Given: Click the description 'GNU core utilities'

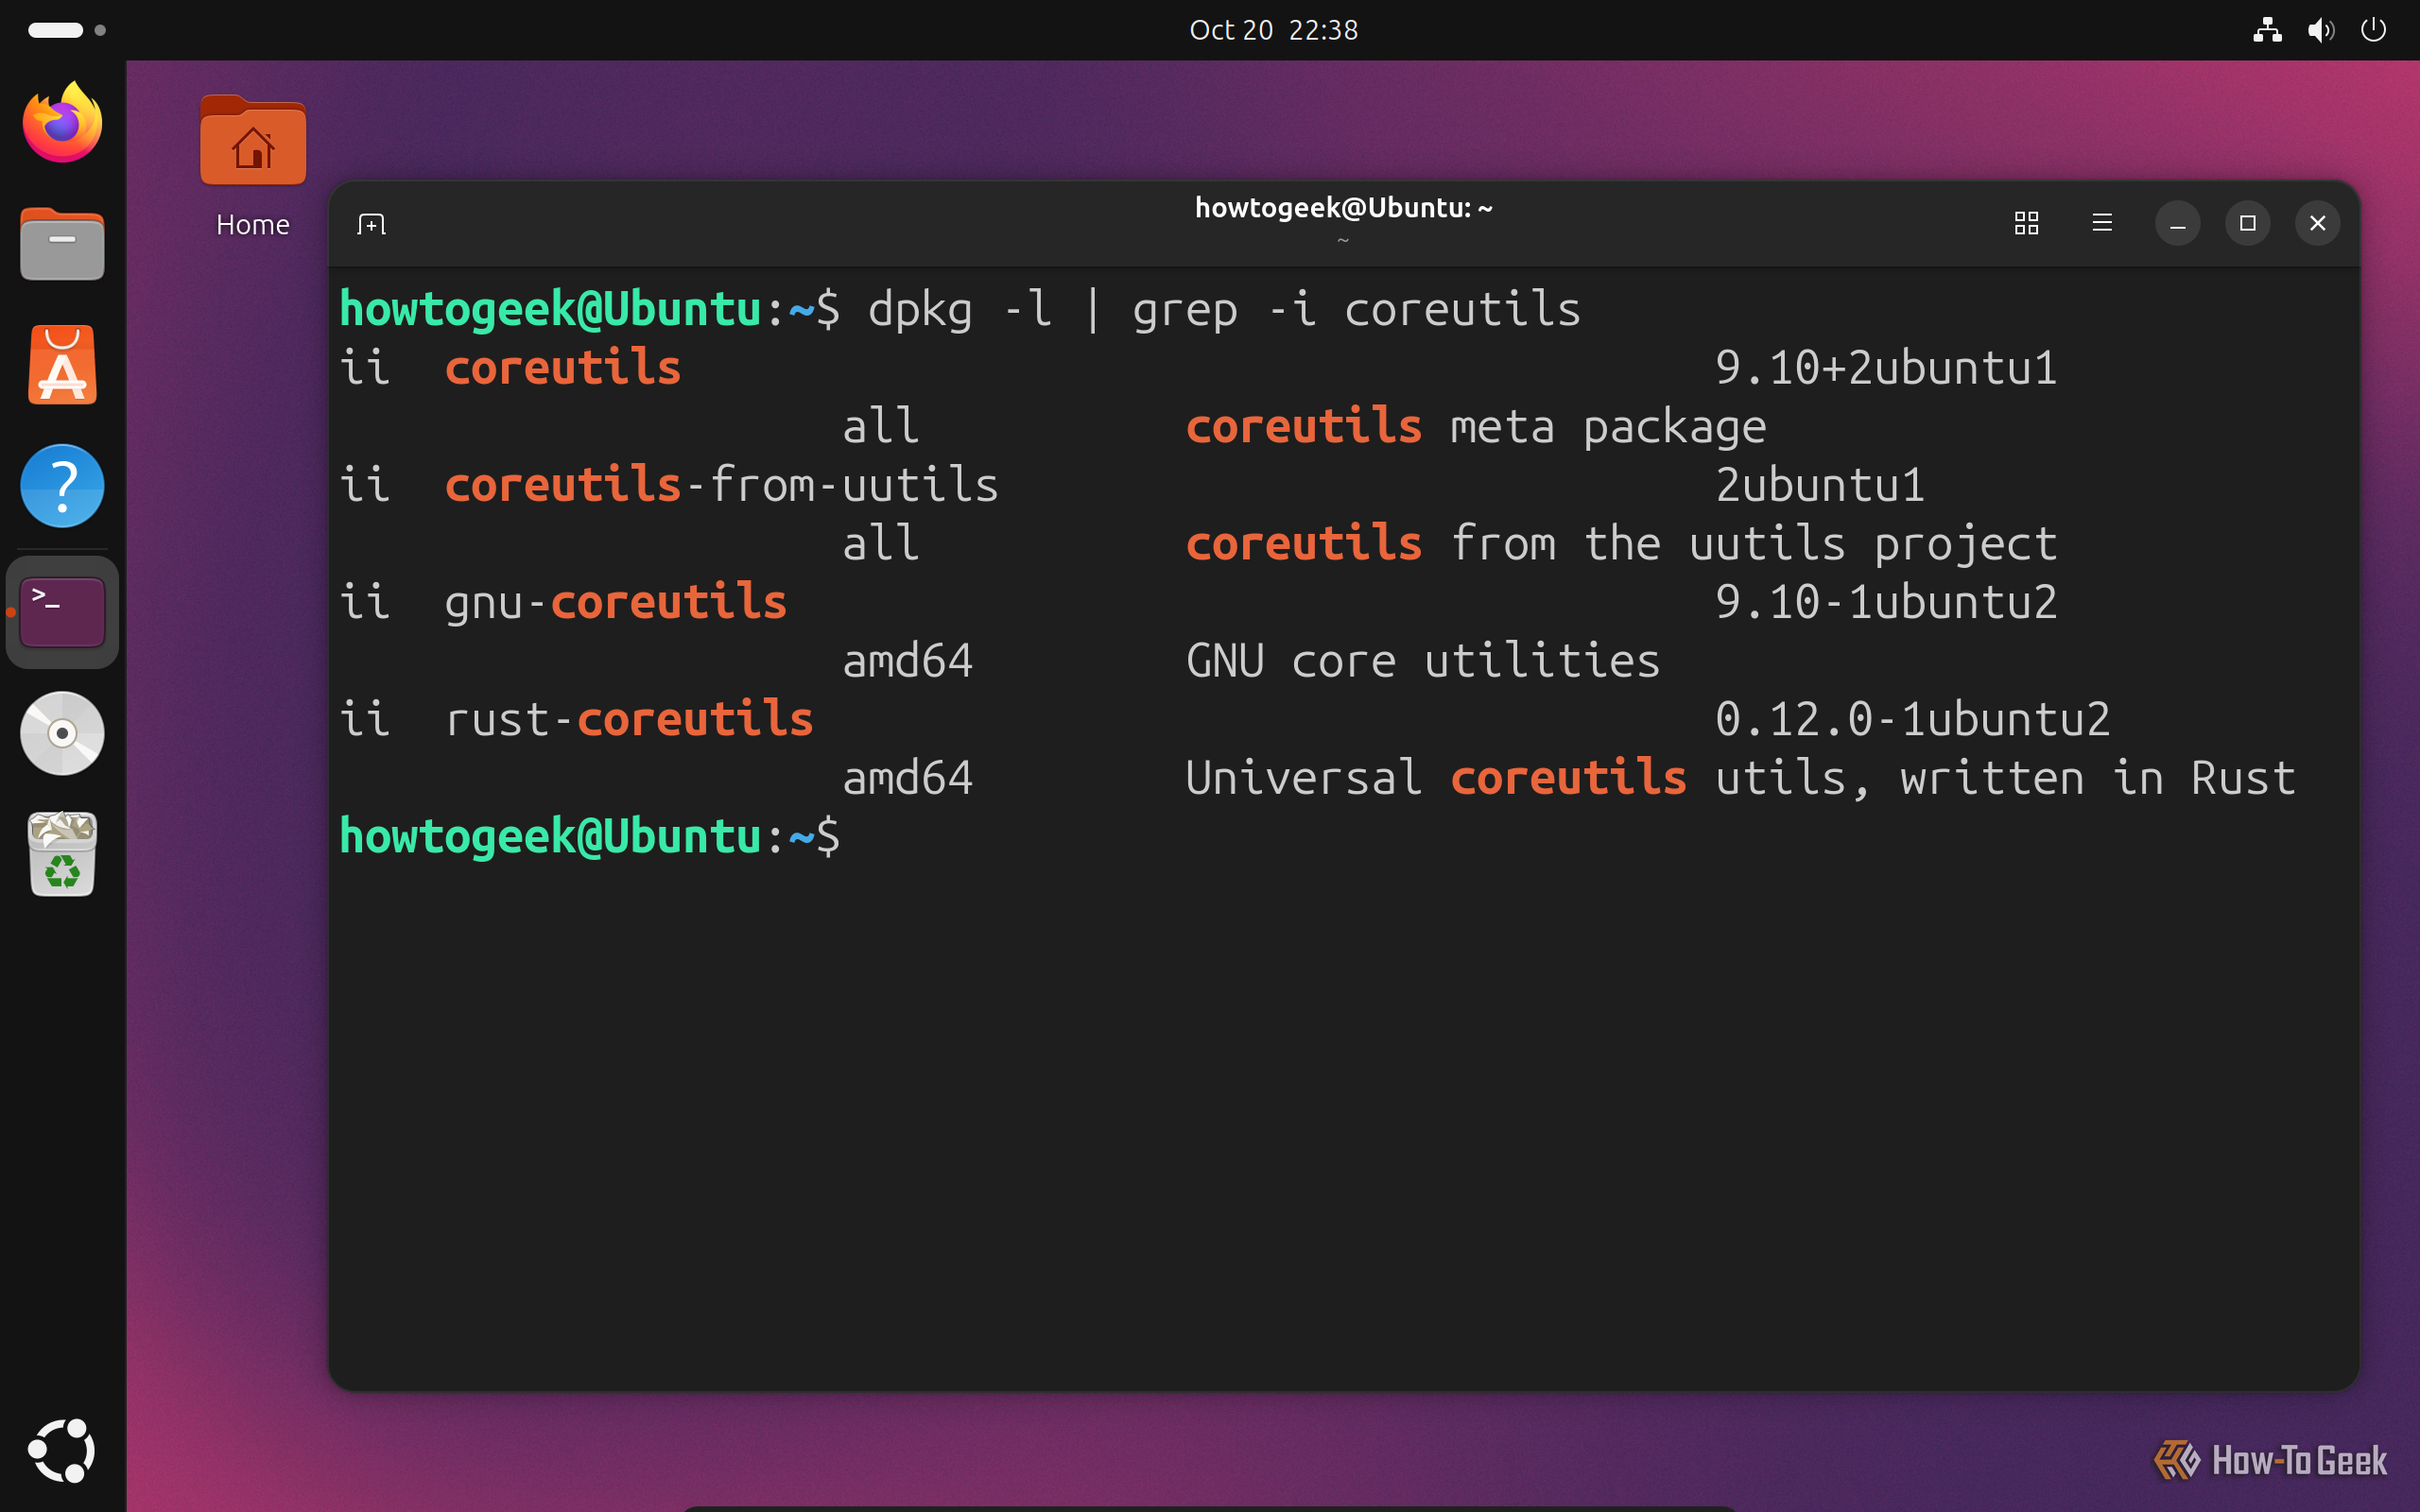Looking at the screenshot, I should click(1422, 661).
